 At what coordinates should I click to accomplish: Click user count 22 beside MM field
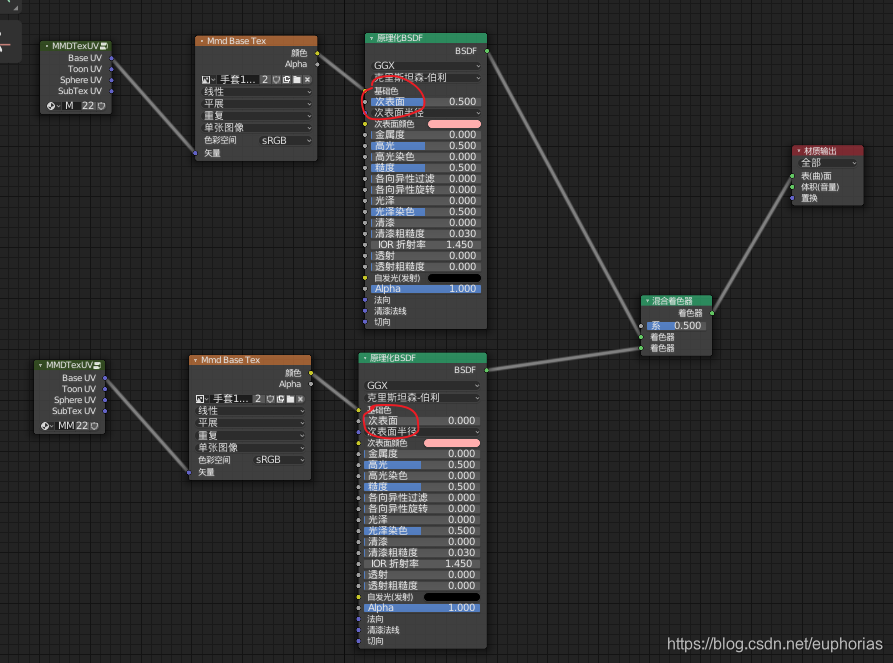(x=82, y=426)
